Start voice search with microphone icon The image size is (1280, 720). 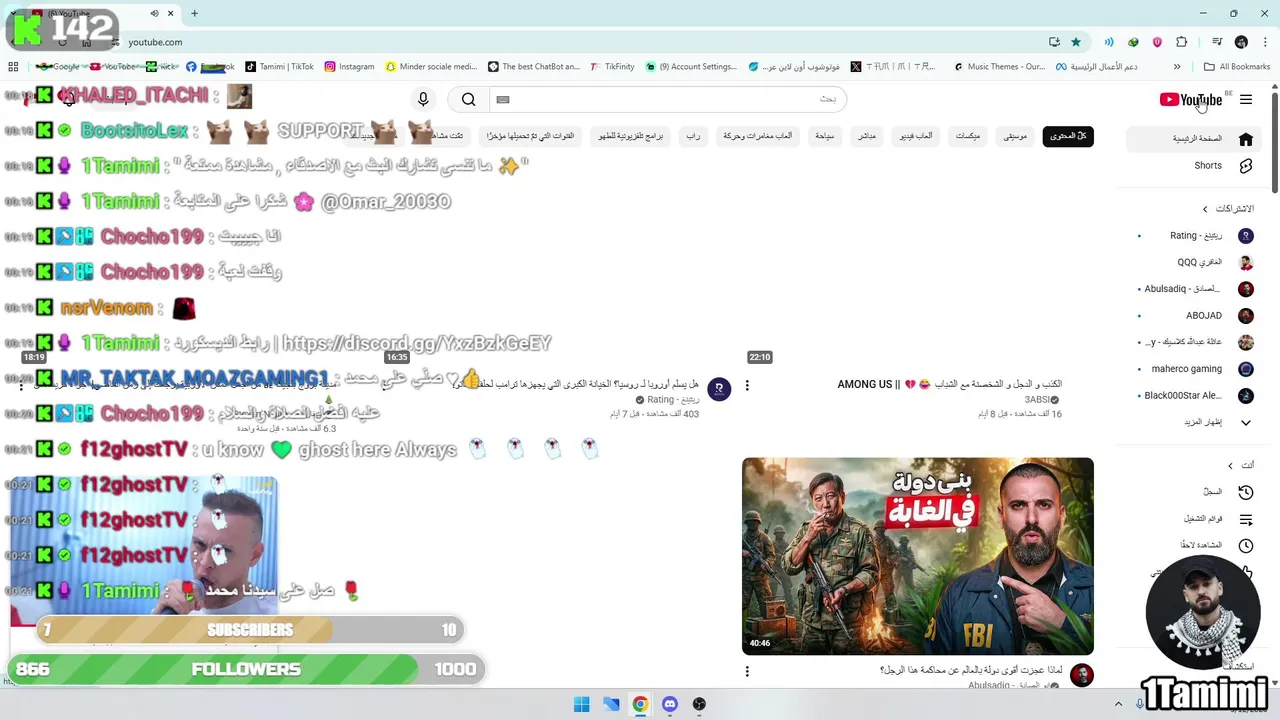click(423, 99)
